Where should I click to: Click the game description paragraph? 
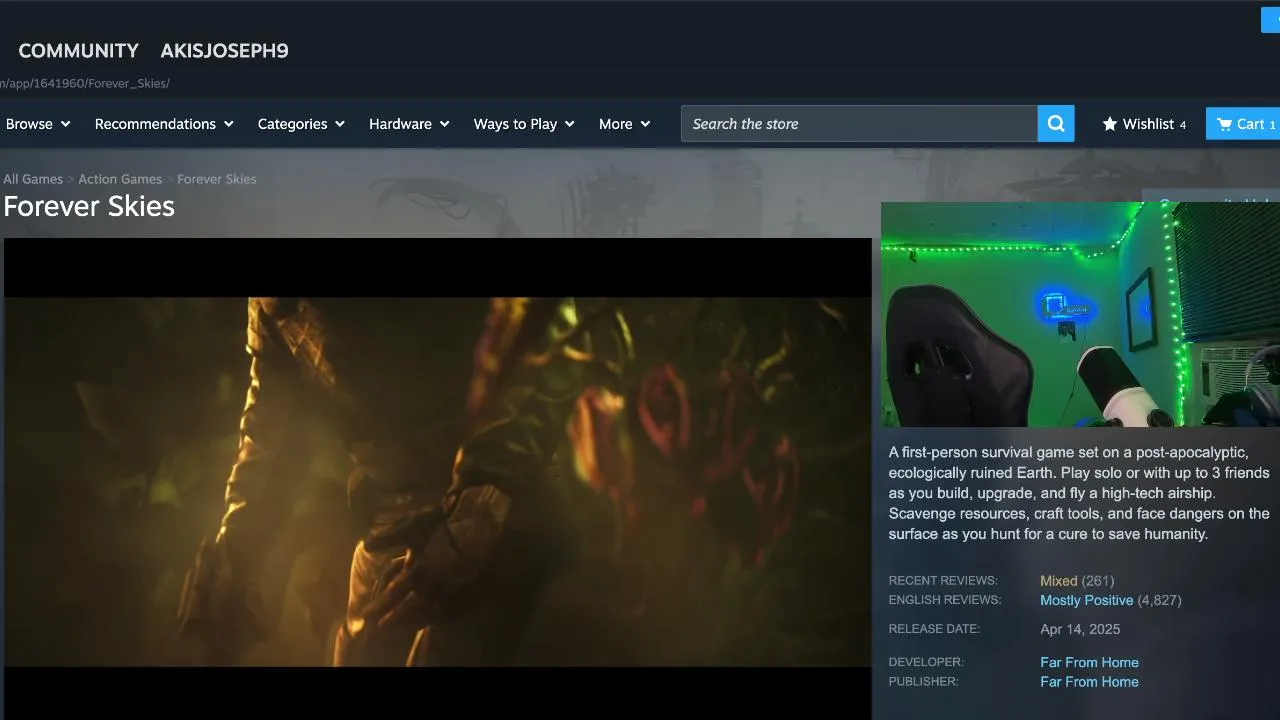(x=1079, y=493)
